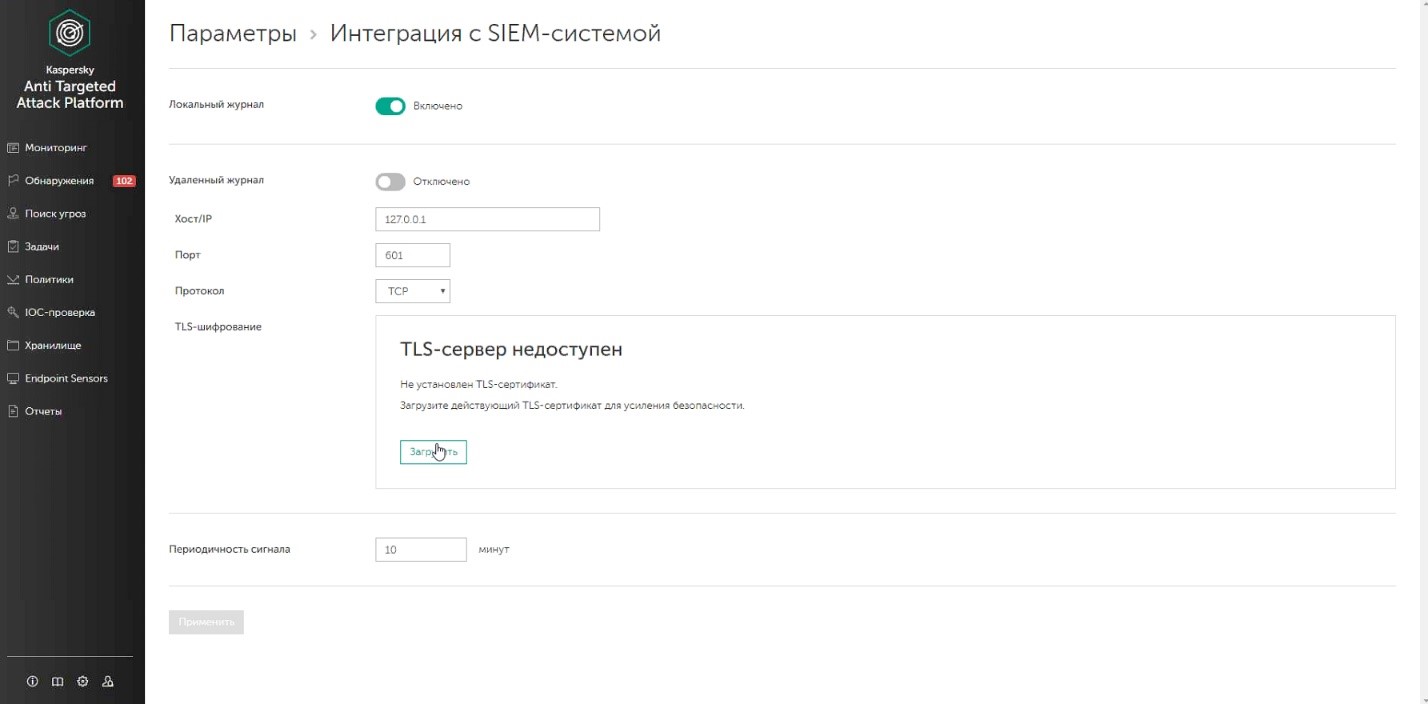Click the Параметры breadcrumb link
Screen dimensions: 1428x704
(233, 34)
